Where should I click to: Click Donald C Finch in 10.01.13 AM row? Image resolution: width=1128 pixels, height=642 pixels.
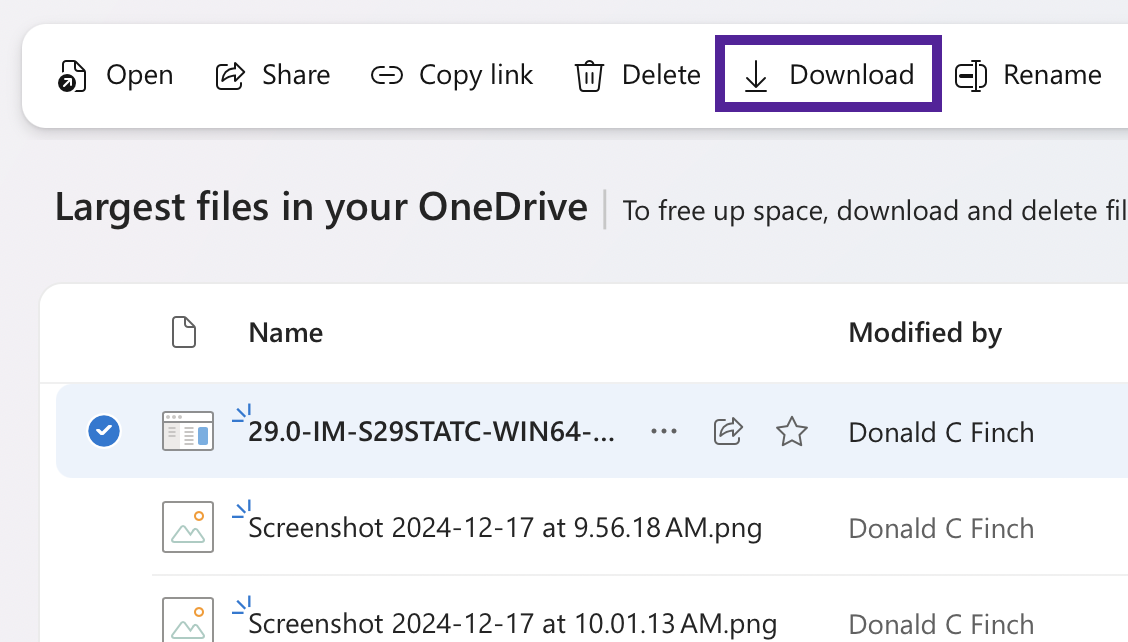tap(941, 624)
